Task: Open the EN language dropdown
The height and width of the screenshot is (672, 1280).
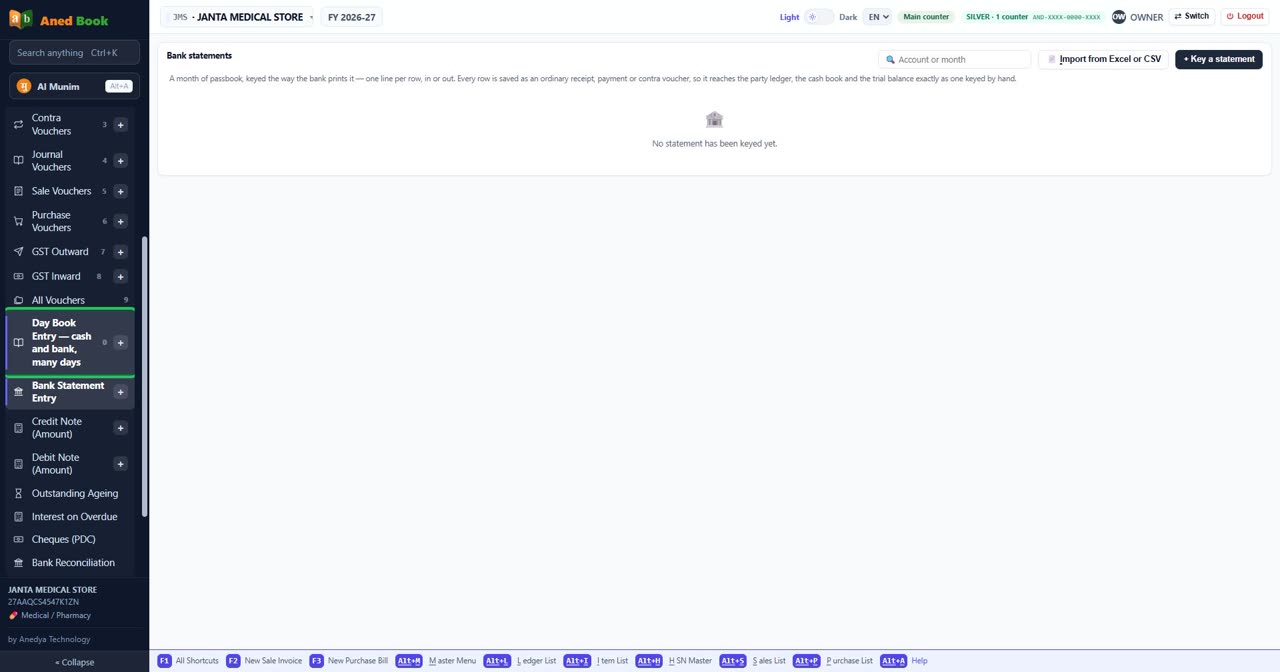Action: click(x=877, y=17)
